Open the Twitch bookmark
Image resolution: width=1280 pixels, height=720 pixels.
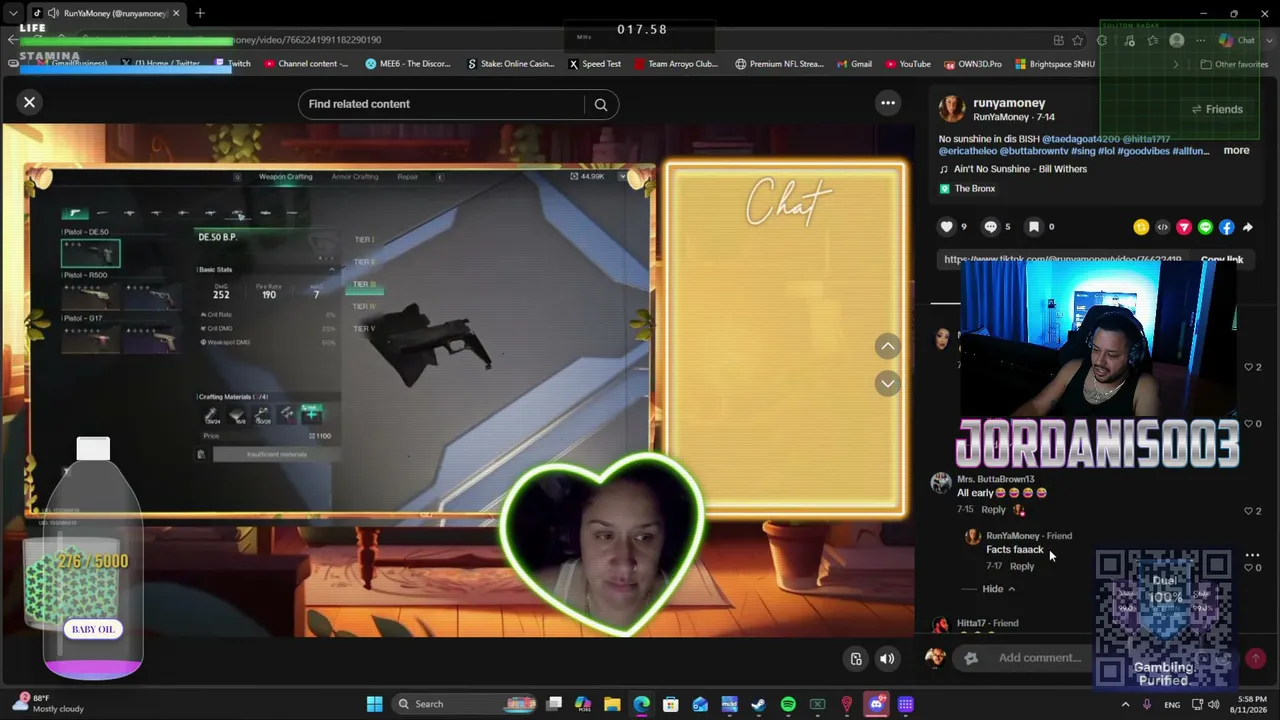[x=231, y=64]
